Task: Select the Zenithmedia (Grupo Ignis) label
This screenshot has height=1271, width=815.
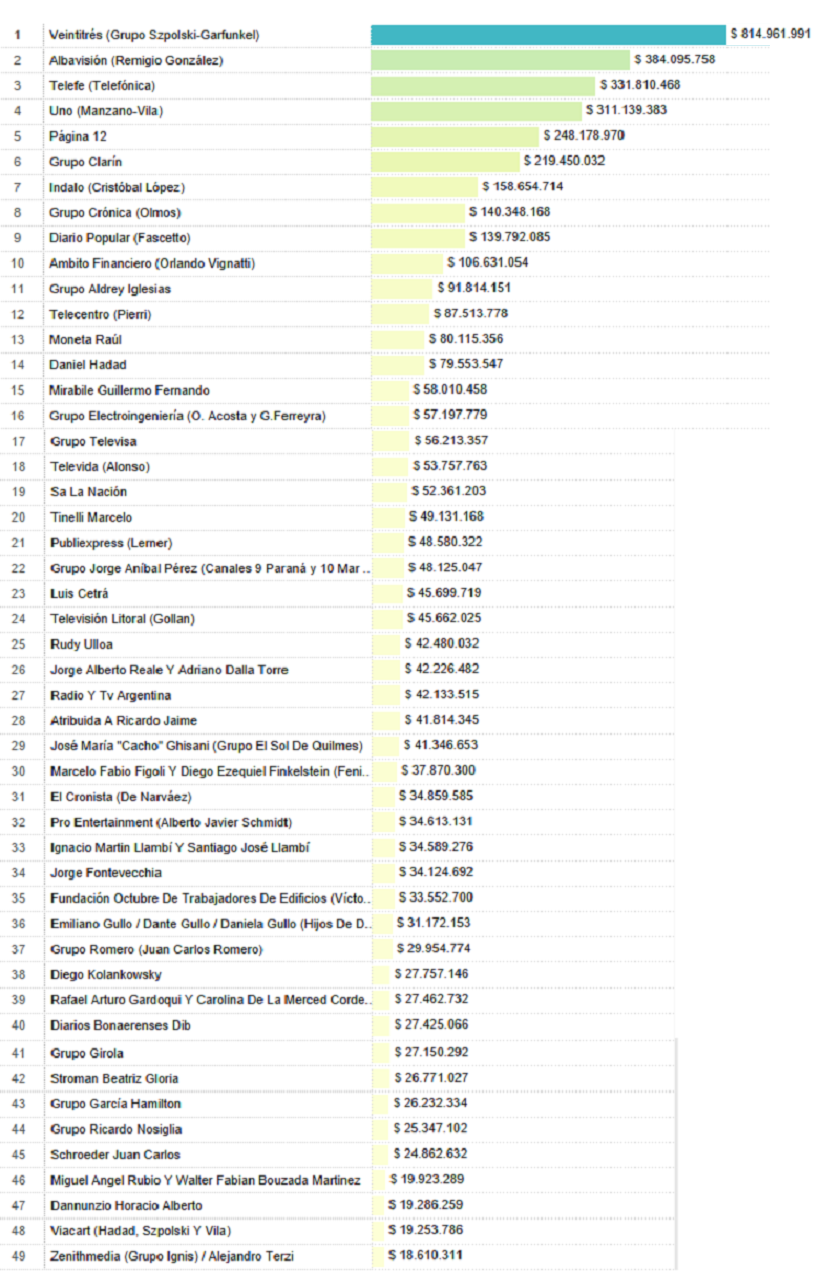Action: click(x=173, y=1256)
